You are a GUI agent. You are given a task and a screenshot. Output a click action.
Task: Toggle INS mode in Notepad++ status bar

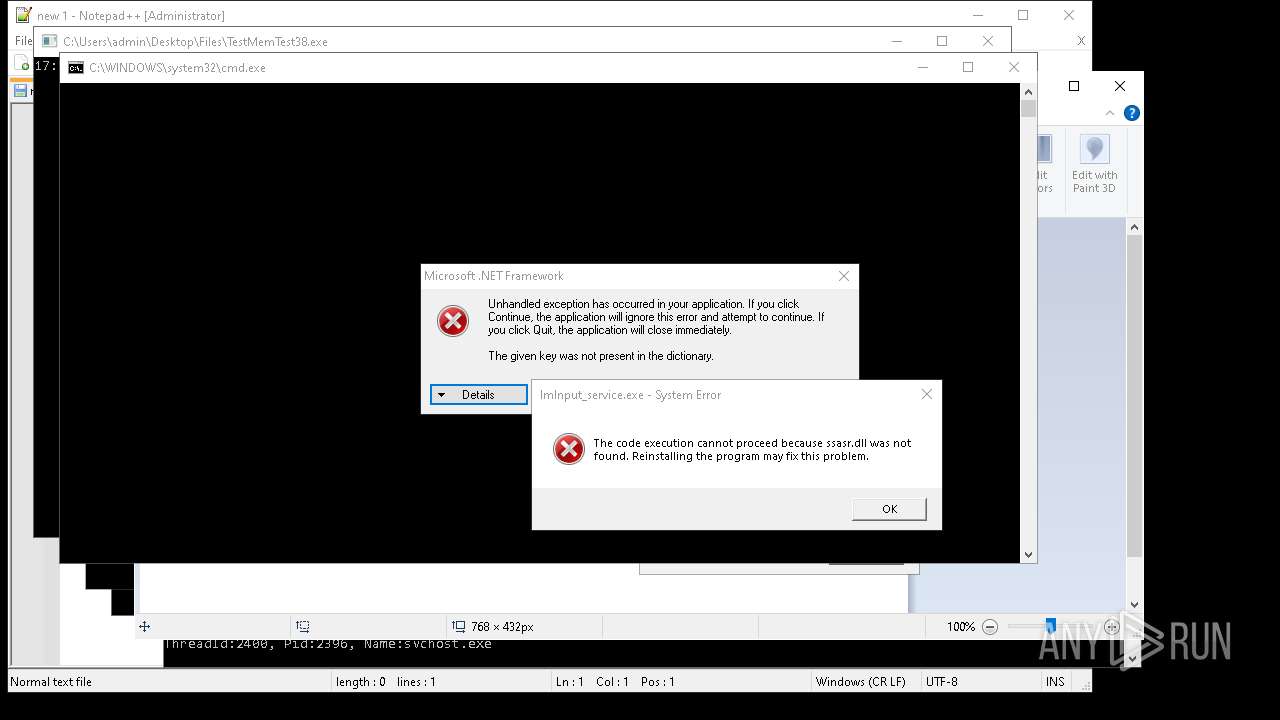pyautogui.click(x=1055, y=682)
